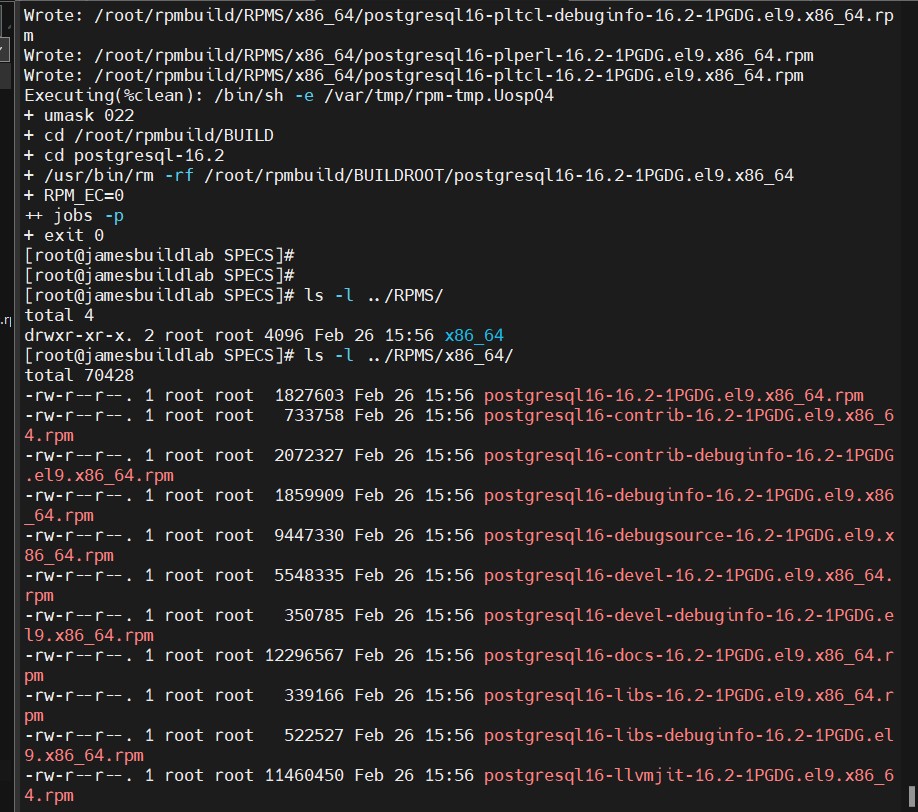Click the '+ exit 0' output line
Viewport: 918px width, 812px height.
[x=64, y=235]
